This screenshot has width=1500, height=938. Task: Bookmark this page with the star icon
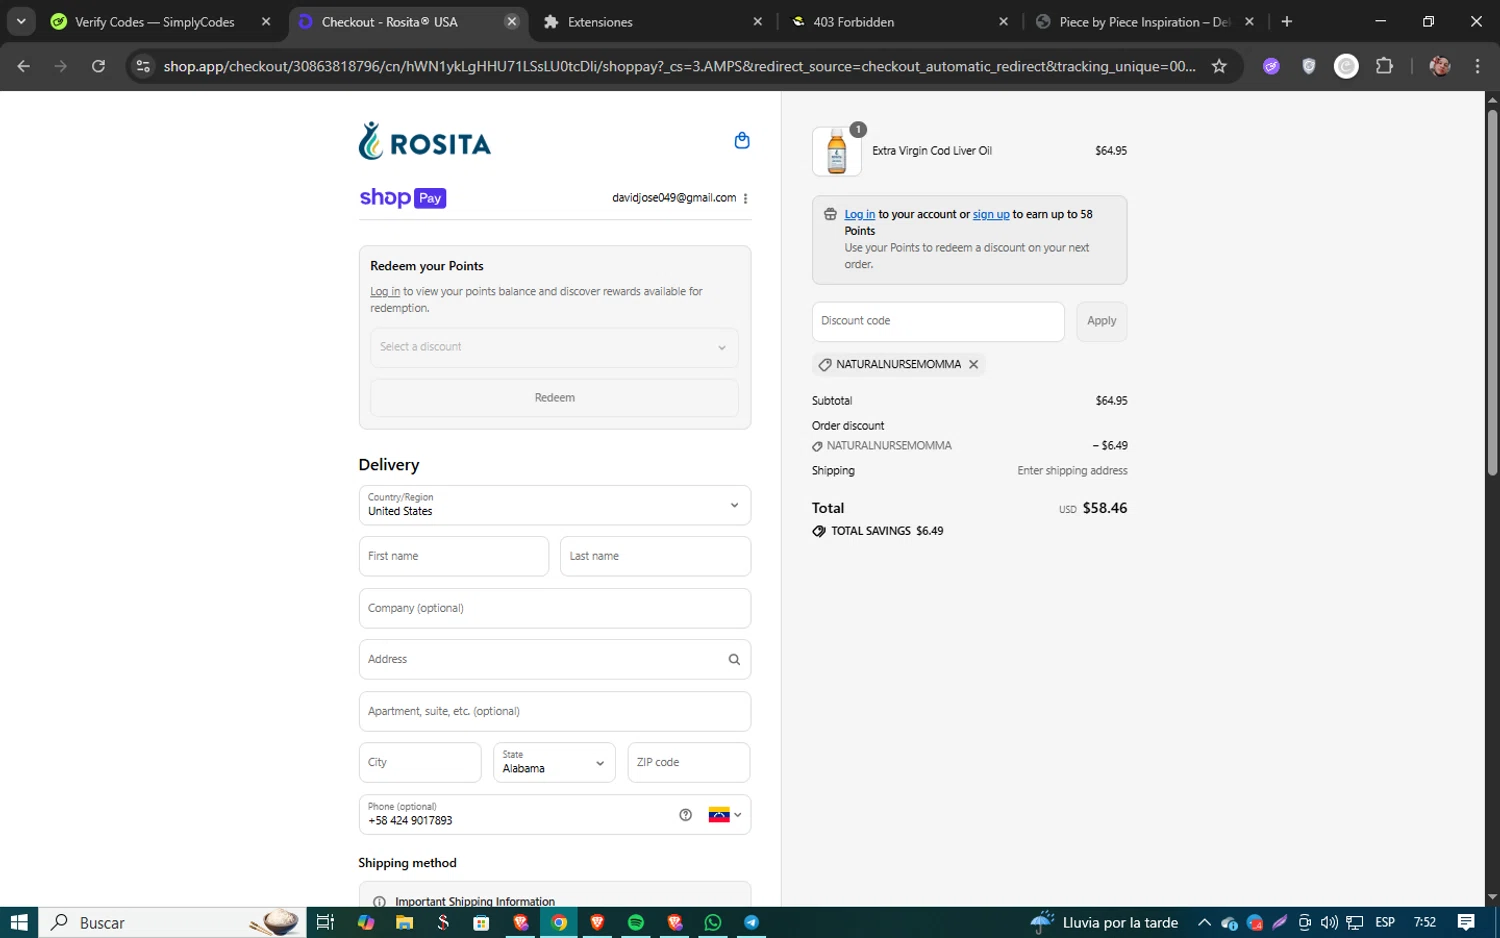click(1219, 66)
